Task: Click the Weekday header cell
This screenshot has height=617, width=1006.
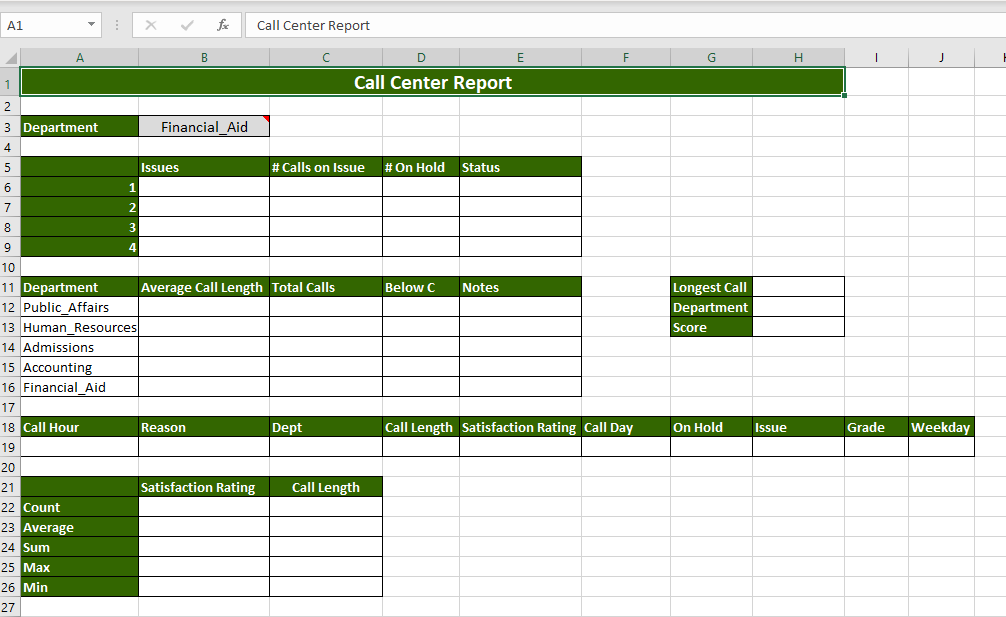Action: pyautogui.click(x=941, y=427)
